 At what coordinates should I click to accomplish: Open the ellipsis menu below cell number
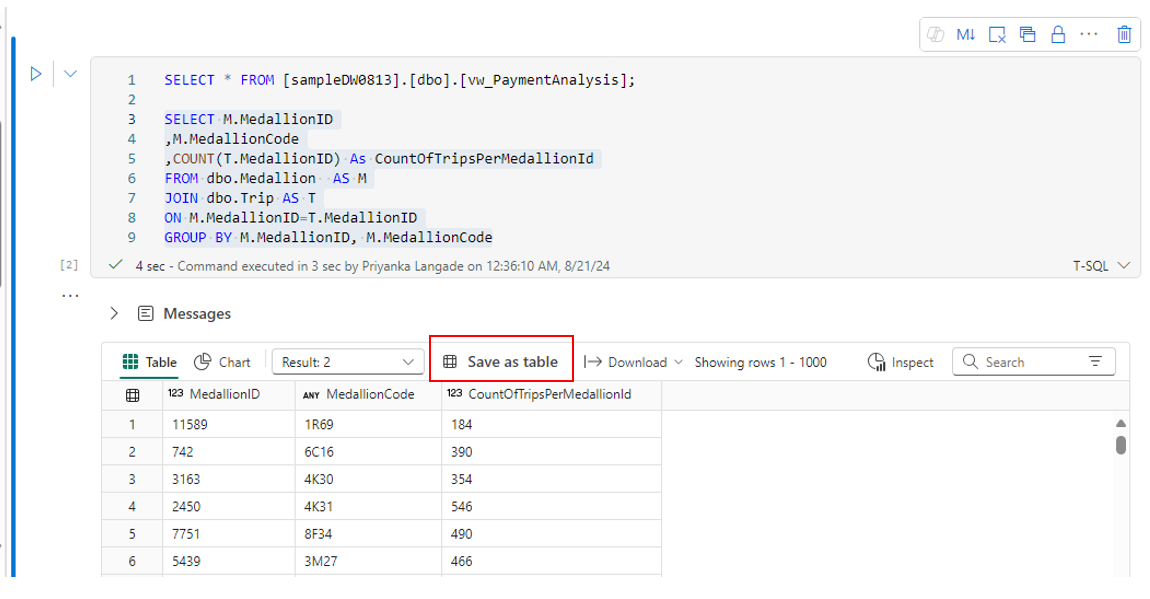click(x=70, y=295)
